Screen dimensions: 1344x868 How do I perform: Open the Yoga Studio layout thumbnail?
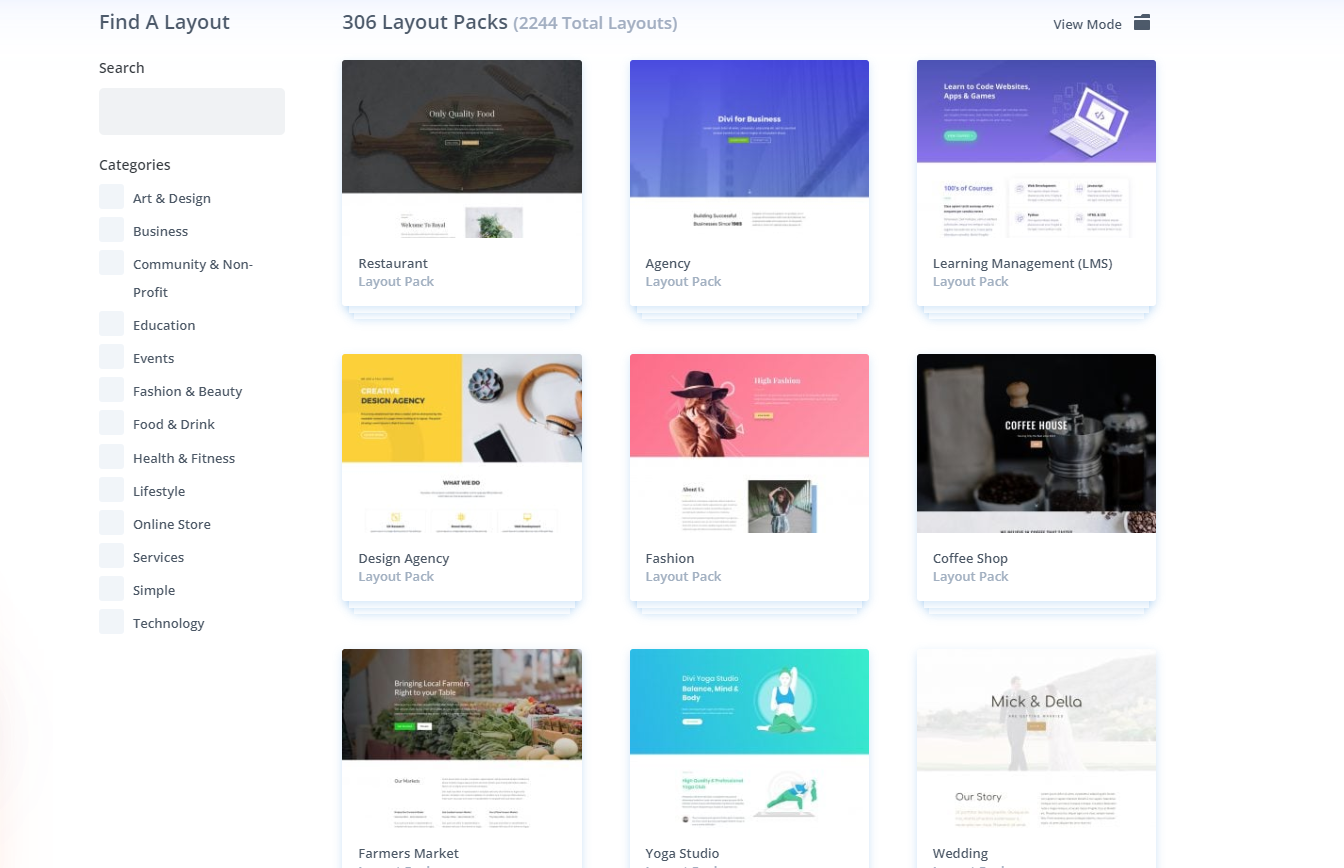tap(749, 738)
